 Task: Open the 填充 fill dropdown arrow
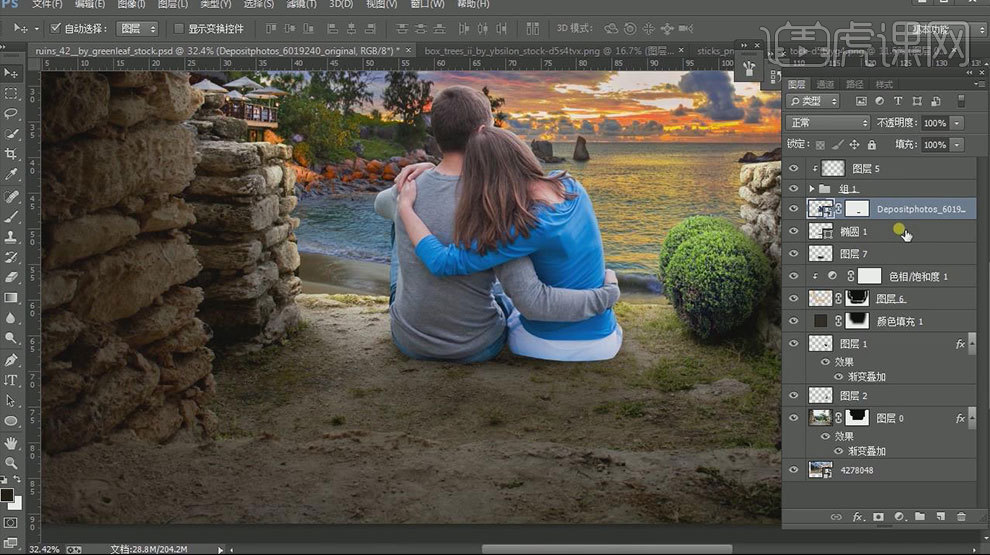[957, 145]
